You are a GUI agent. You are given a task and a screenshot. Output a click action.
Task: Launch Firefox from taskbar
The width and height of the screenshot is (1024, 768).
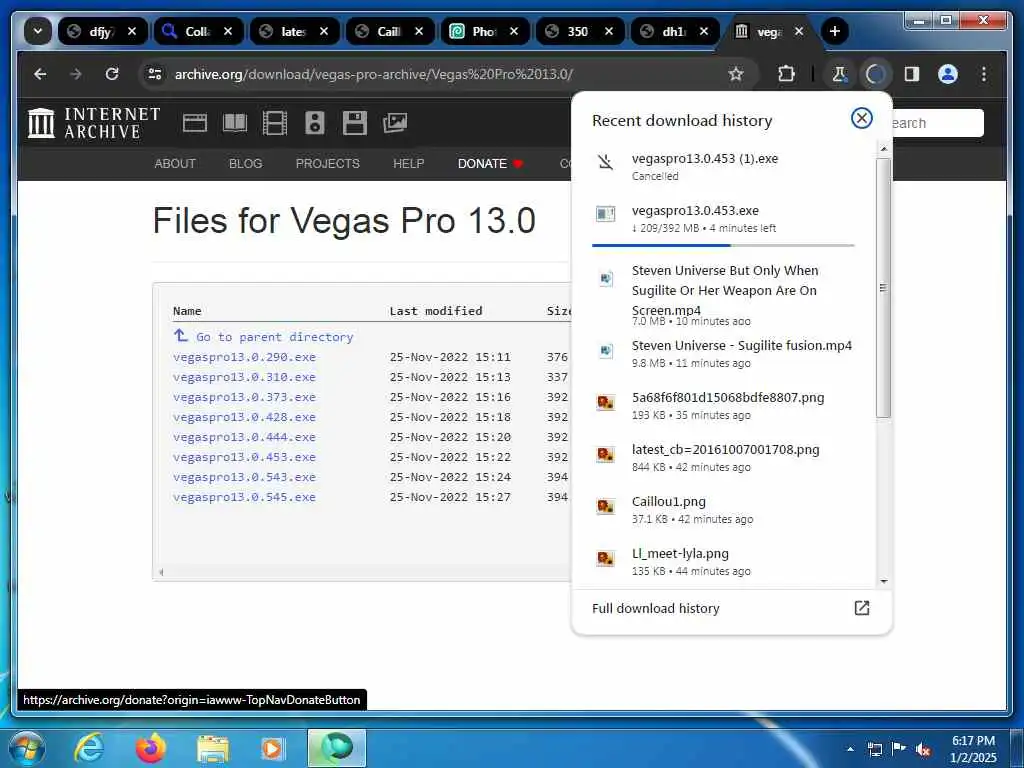[150, 748]
